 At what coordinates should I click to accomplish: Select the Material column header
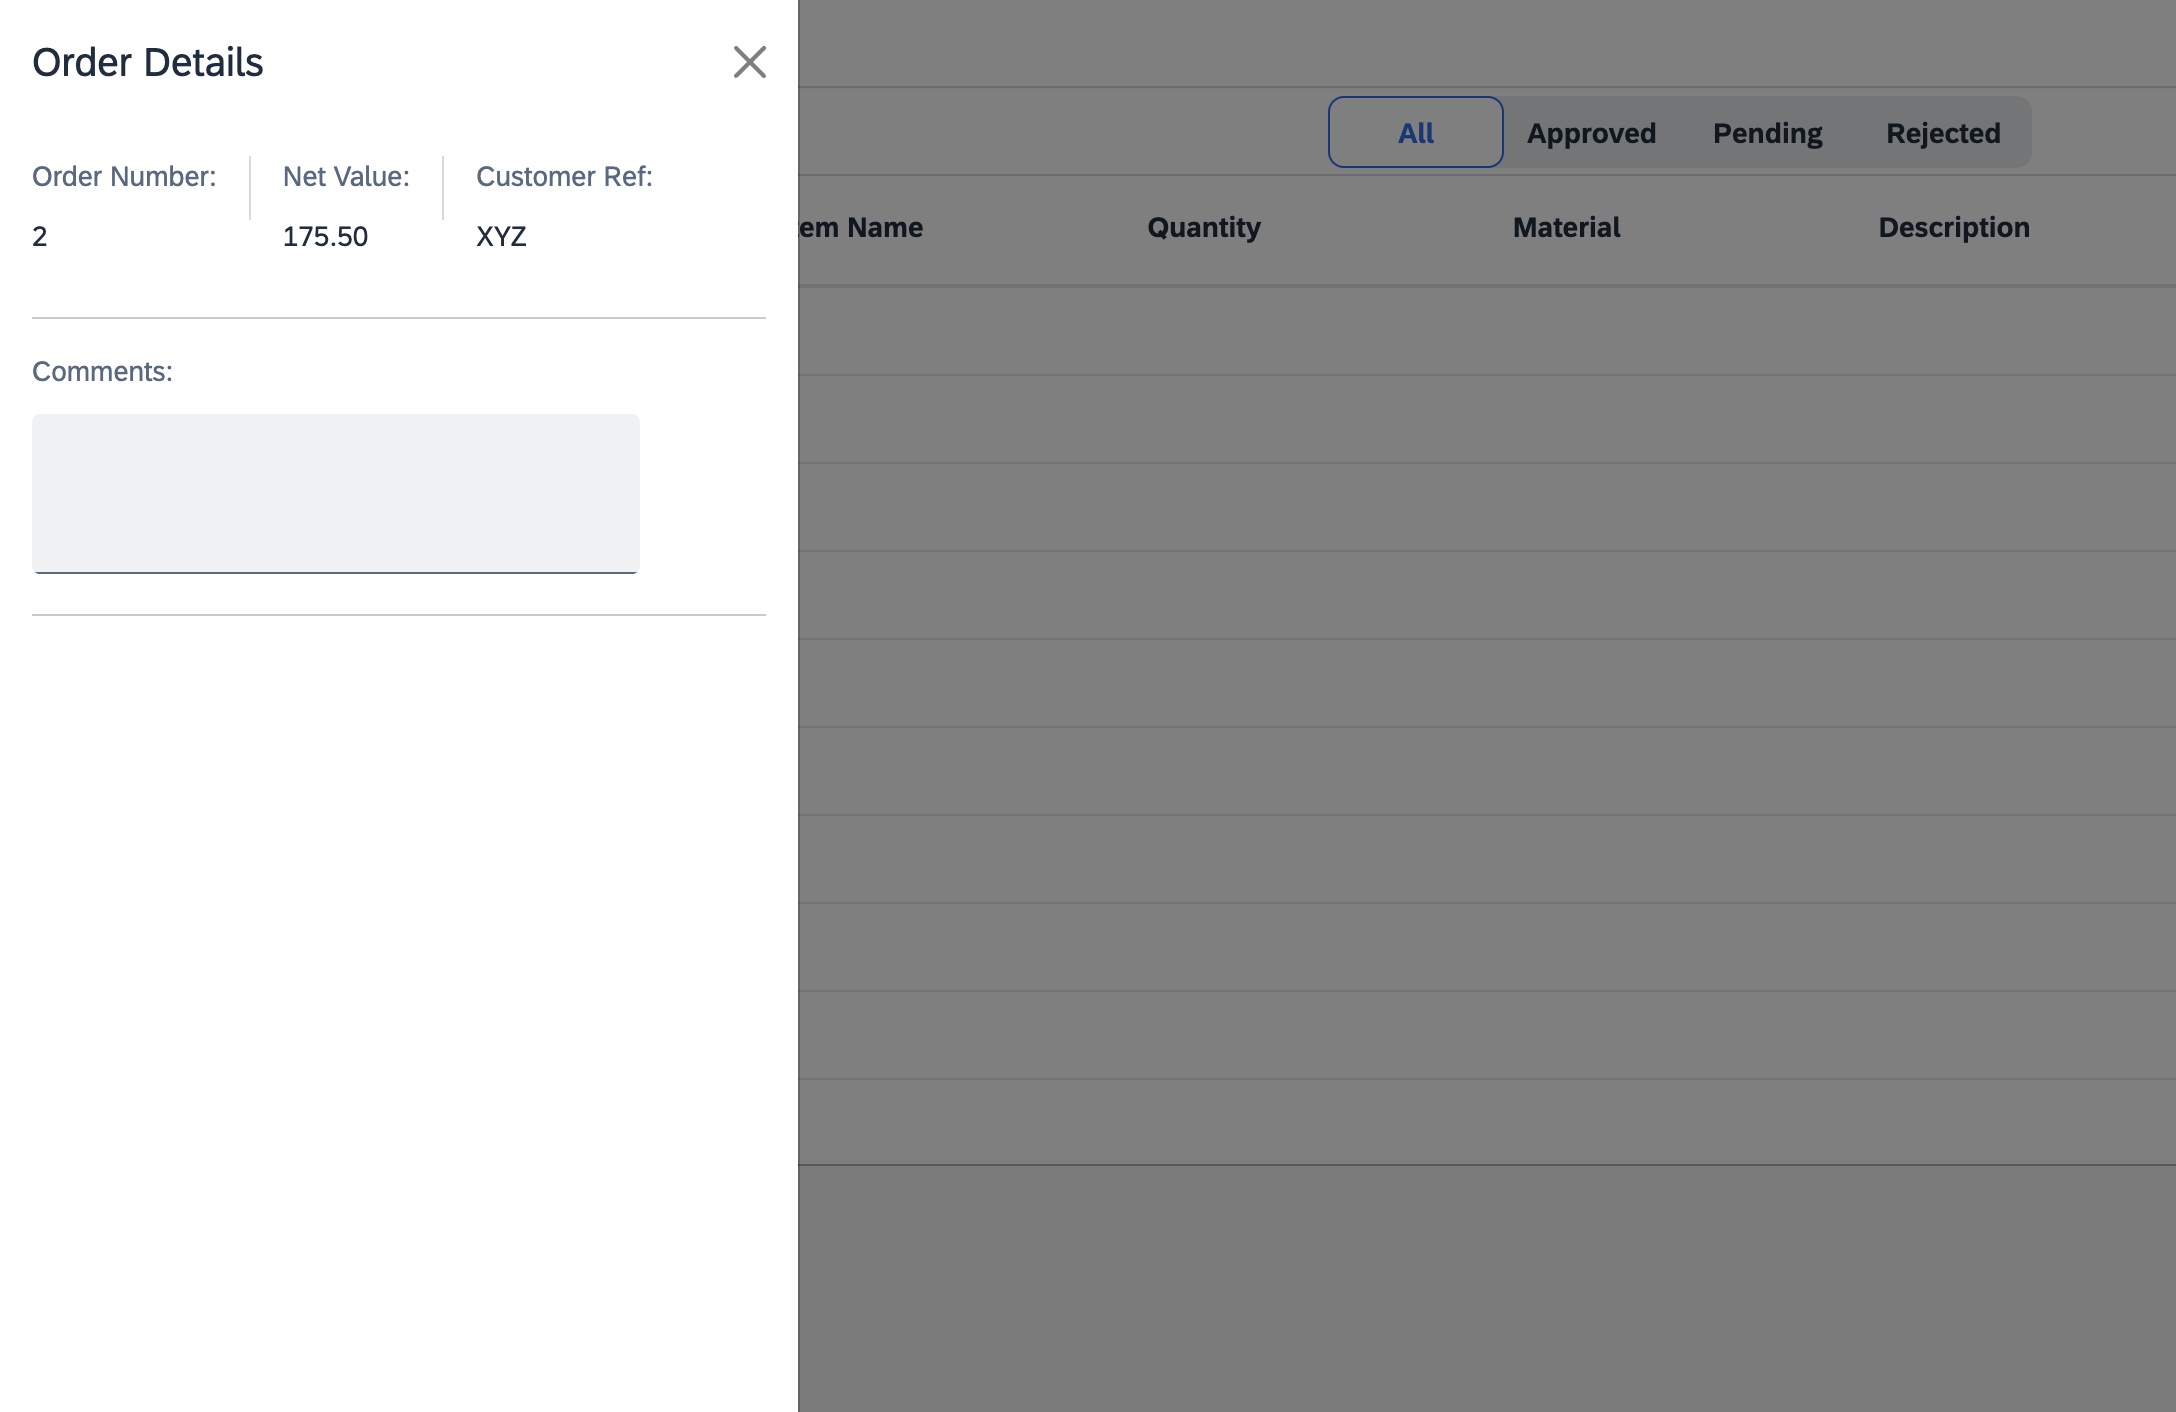(1566, 228)
